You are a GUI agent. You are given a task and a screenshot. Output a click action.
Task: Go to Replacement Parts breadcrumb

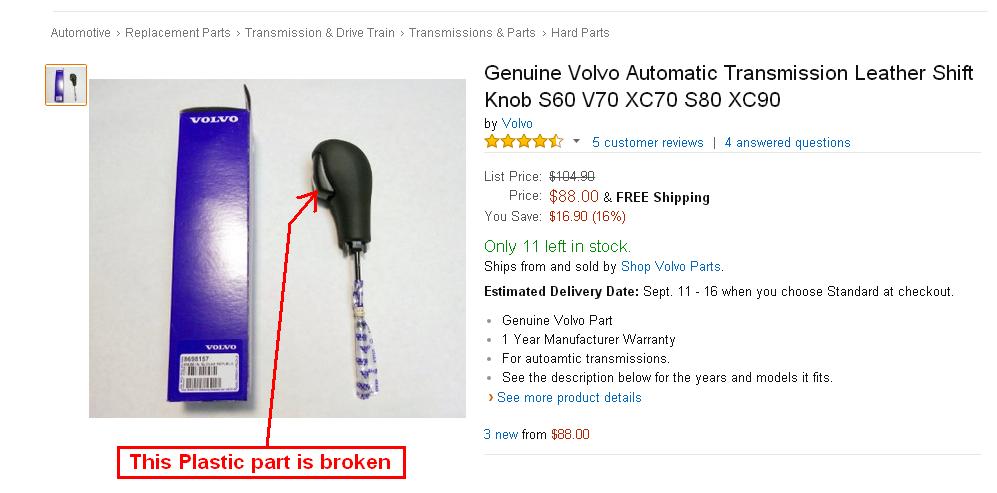(178, 33)
